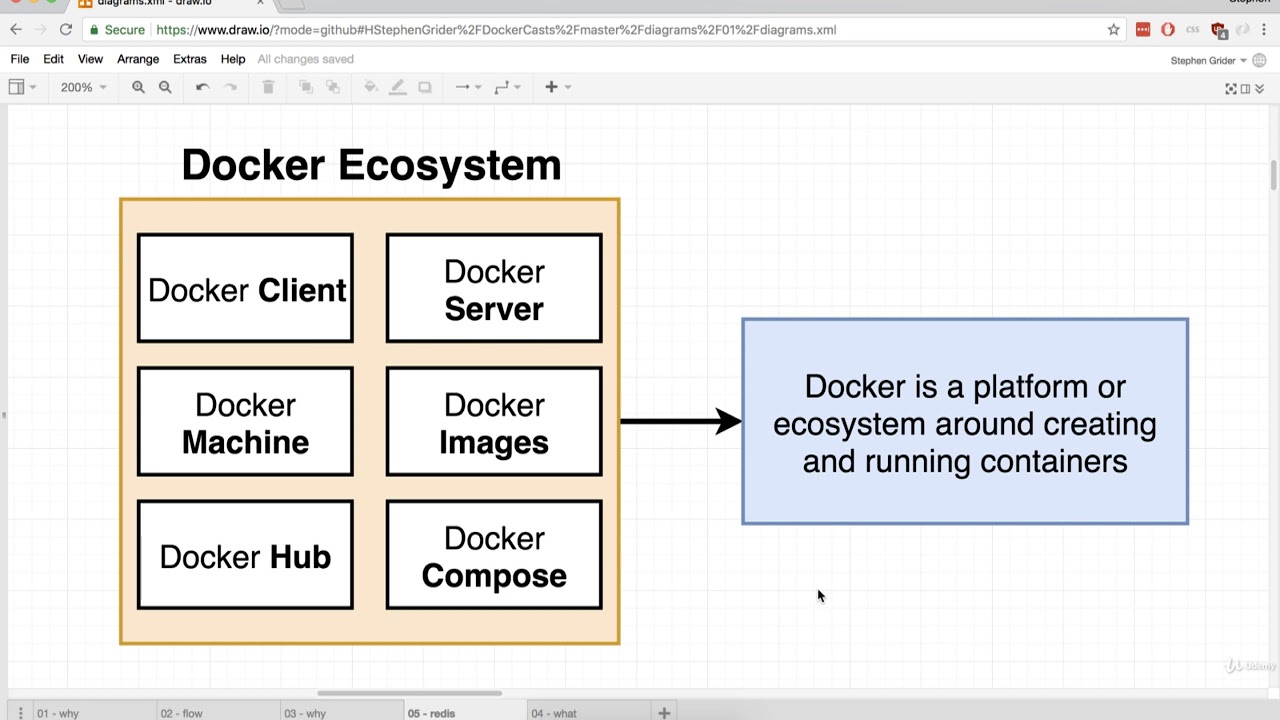Select the Docker Client box
This screenshot has width=1280, height=720.
coord(245,288)
